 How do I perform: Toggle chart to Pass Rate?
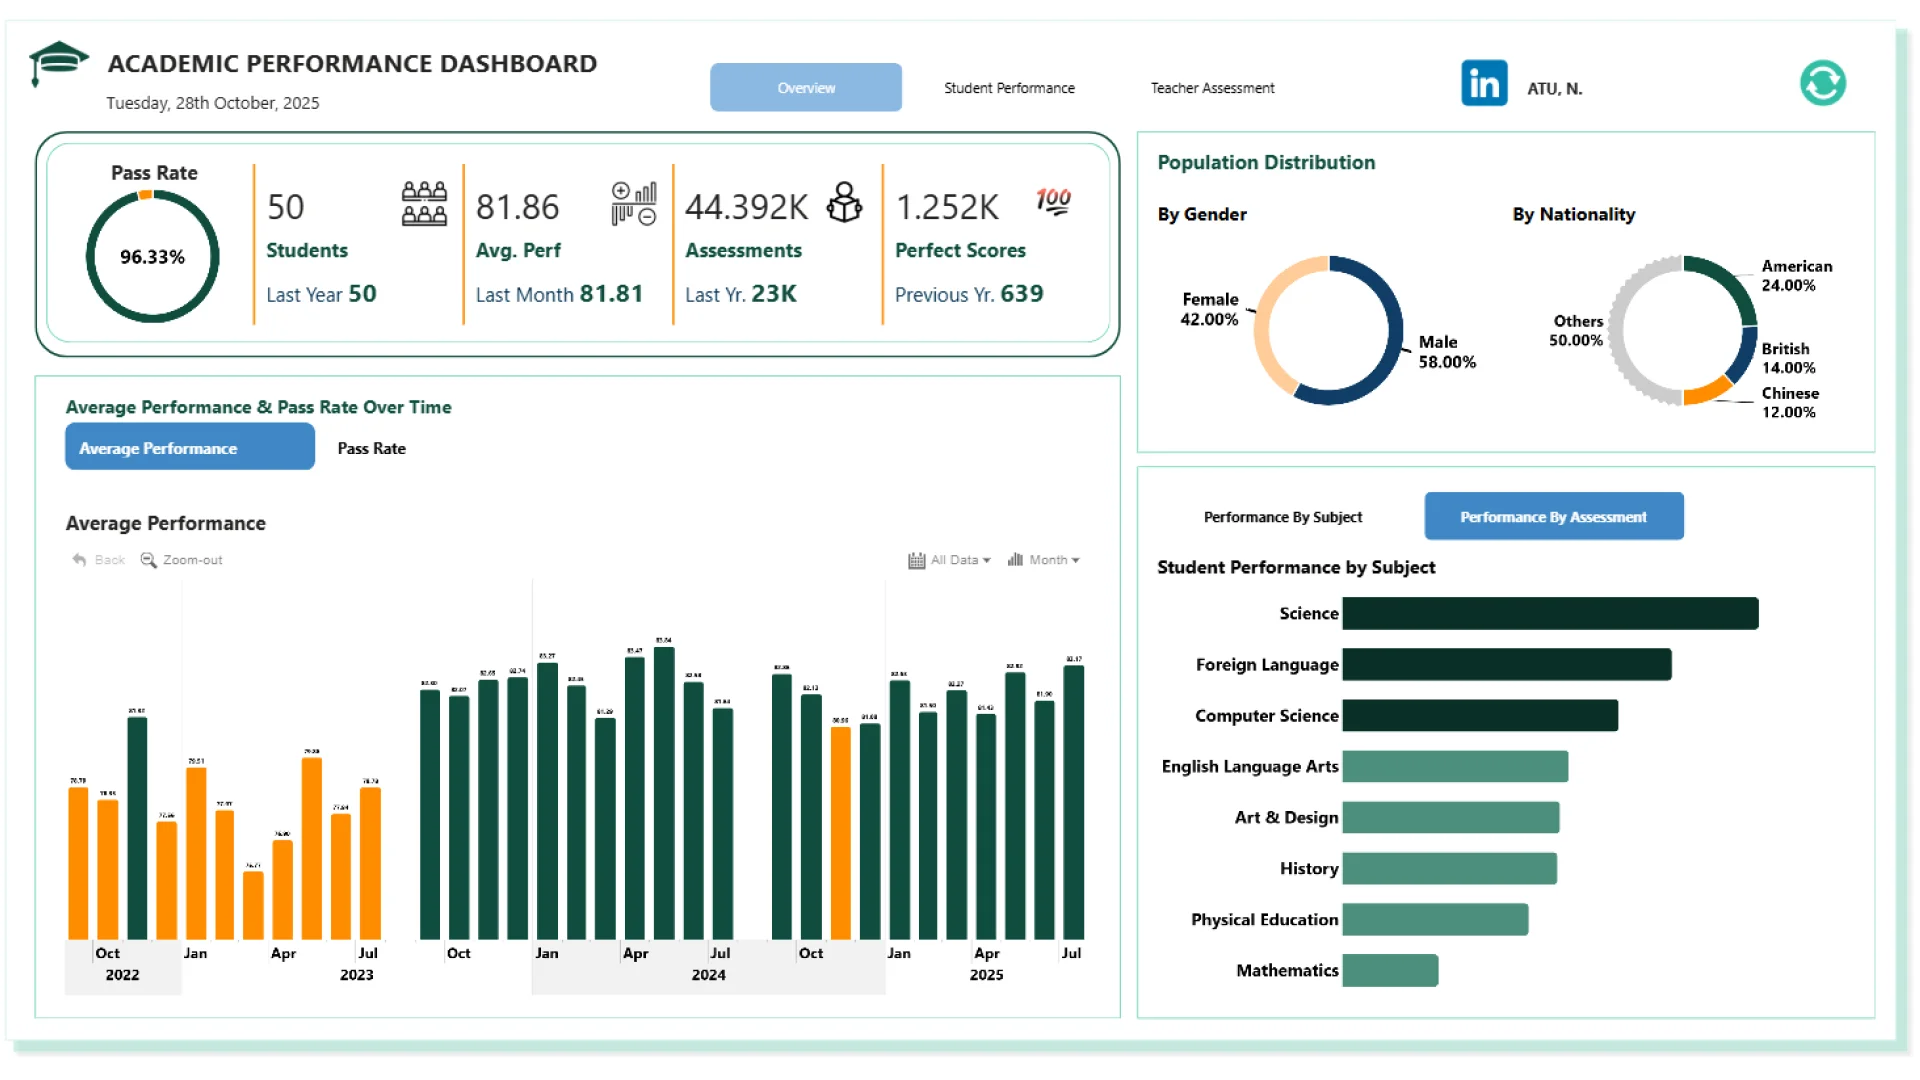(x=371, y=448)
